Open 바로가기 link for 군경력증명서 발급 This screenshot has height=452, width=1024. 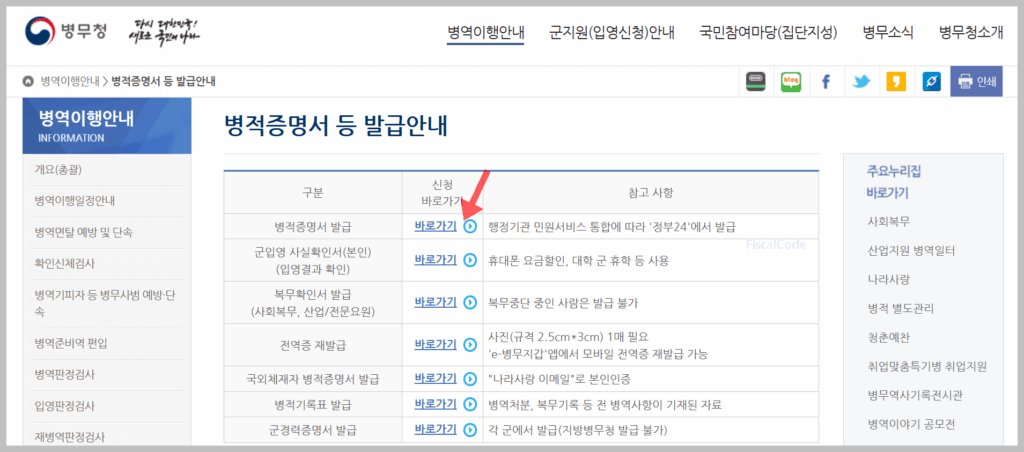436,429
